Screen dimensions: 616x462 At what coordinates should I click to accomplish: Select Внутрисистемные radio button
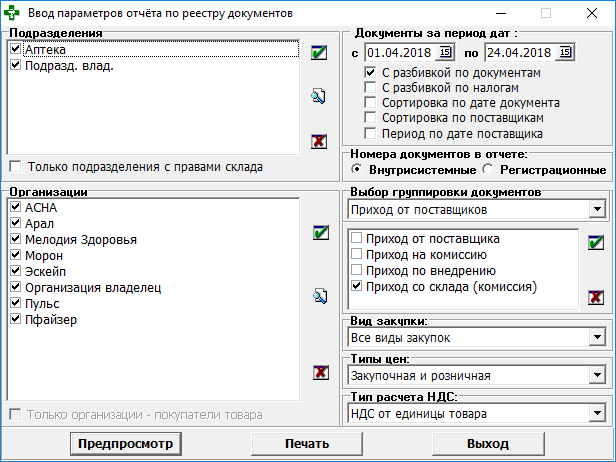(357, 169)
